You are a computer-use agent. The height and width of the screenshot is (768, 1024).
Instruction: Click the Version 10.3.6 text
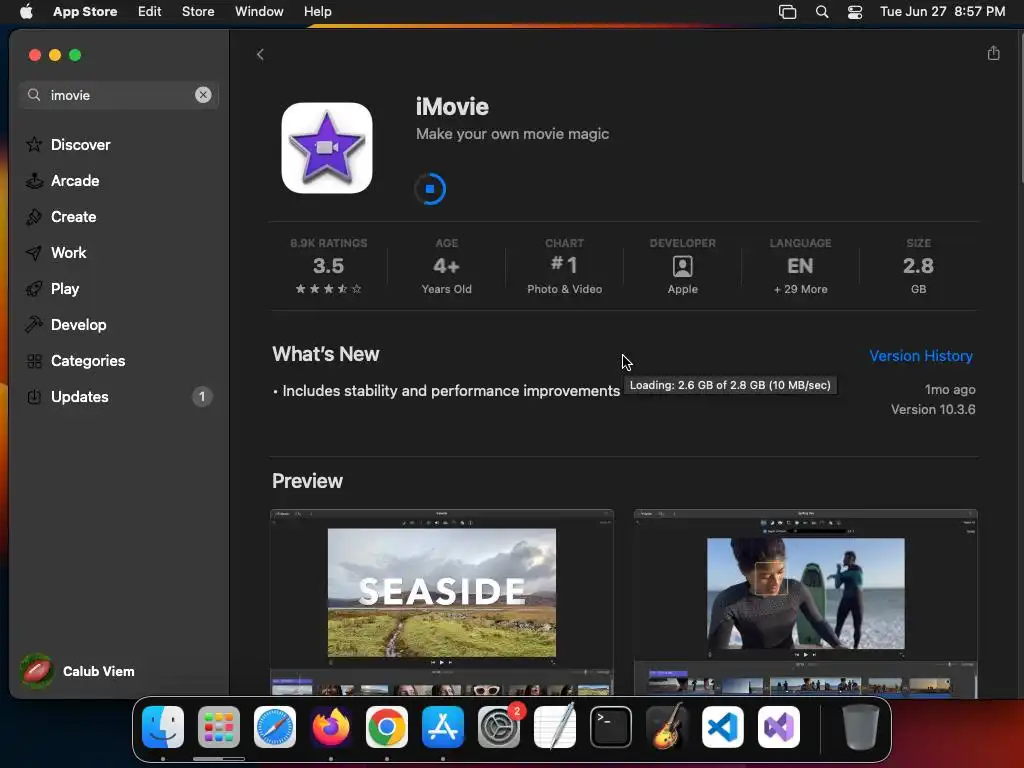pos(933,409)
